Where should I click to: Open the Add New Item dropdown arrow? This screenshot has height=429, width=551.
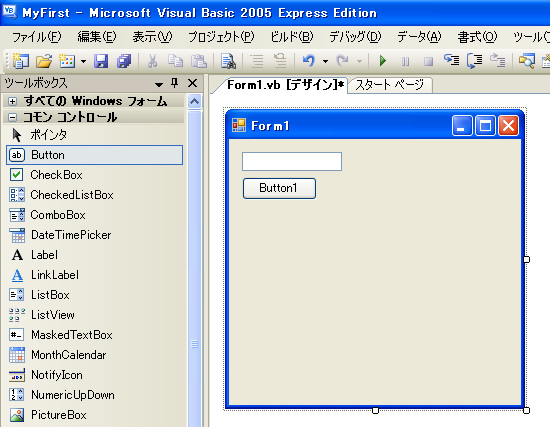point(83,61)
